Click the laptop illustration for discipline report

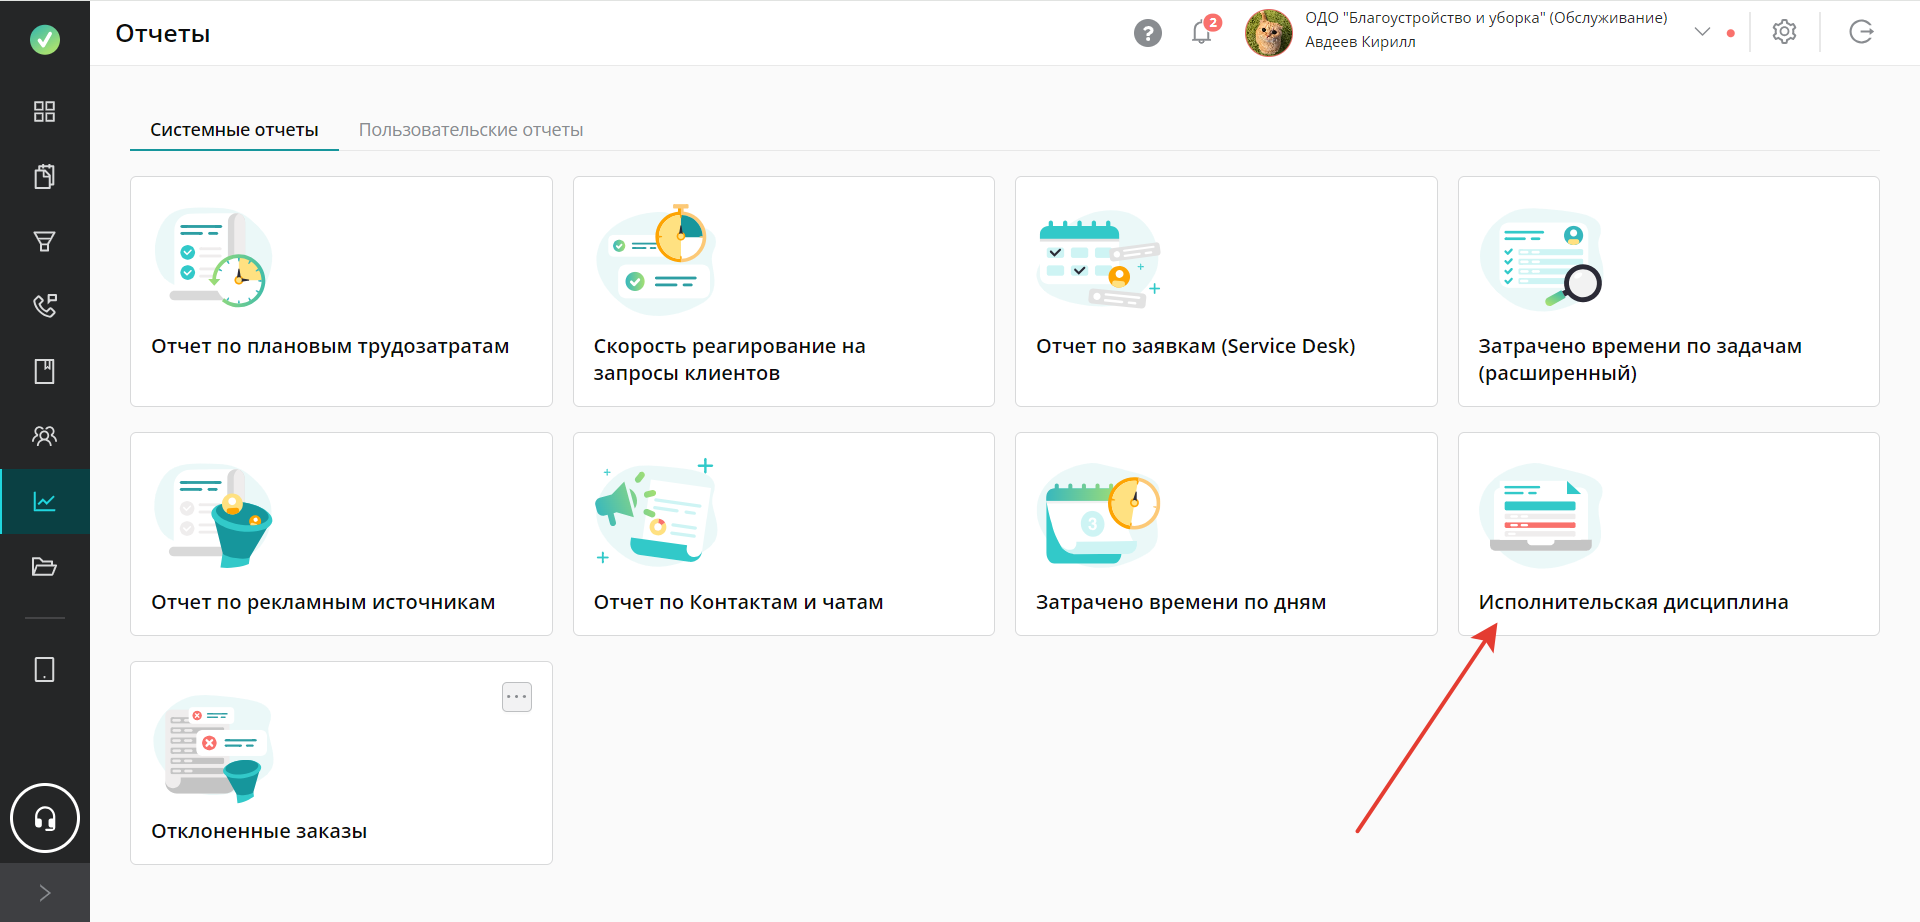pos(1541,514)
